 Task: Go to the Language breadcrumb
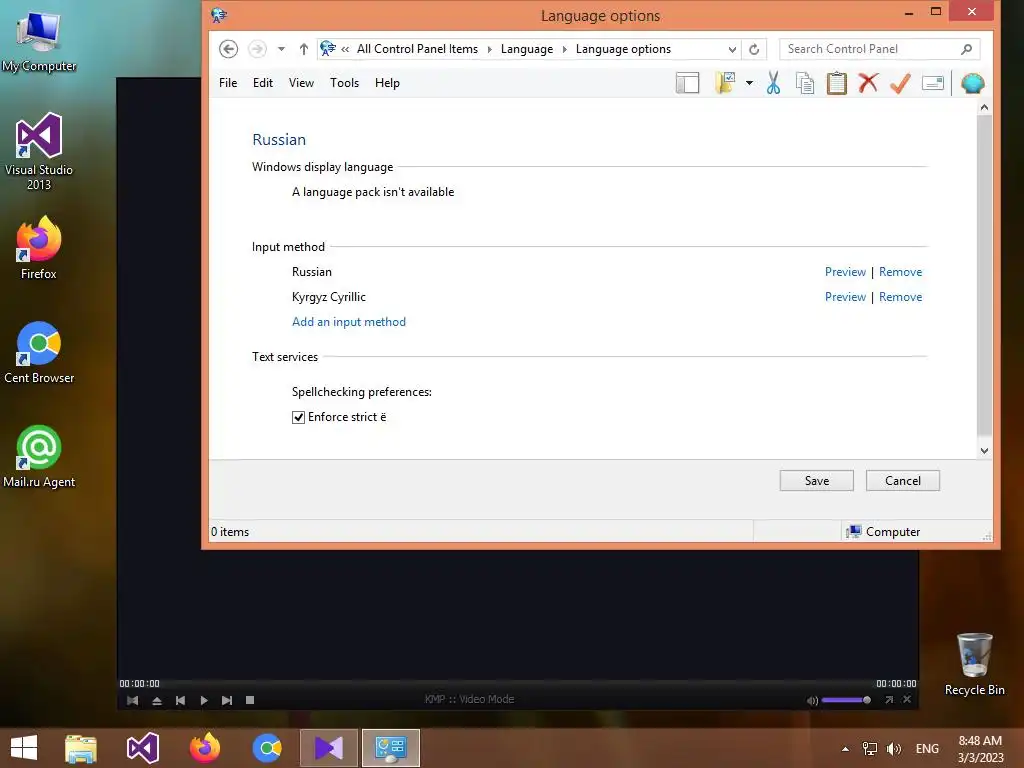click(x=526, y=49)
